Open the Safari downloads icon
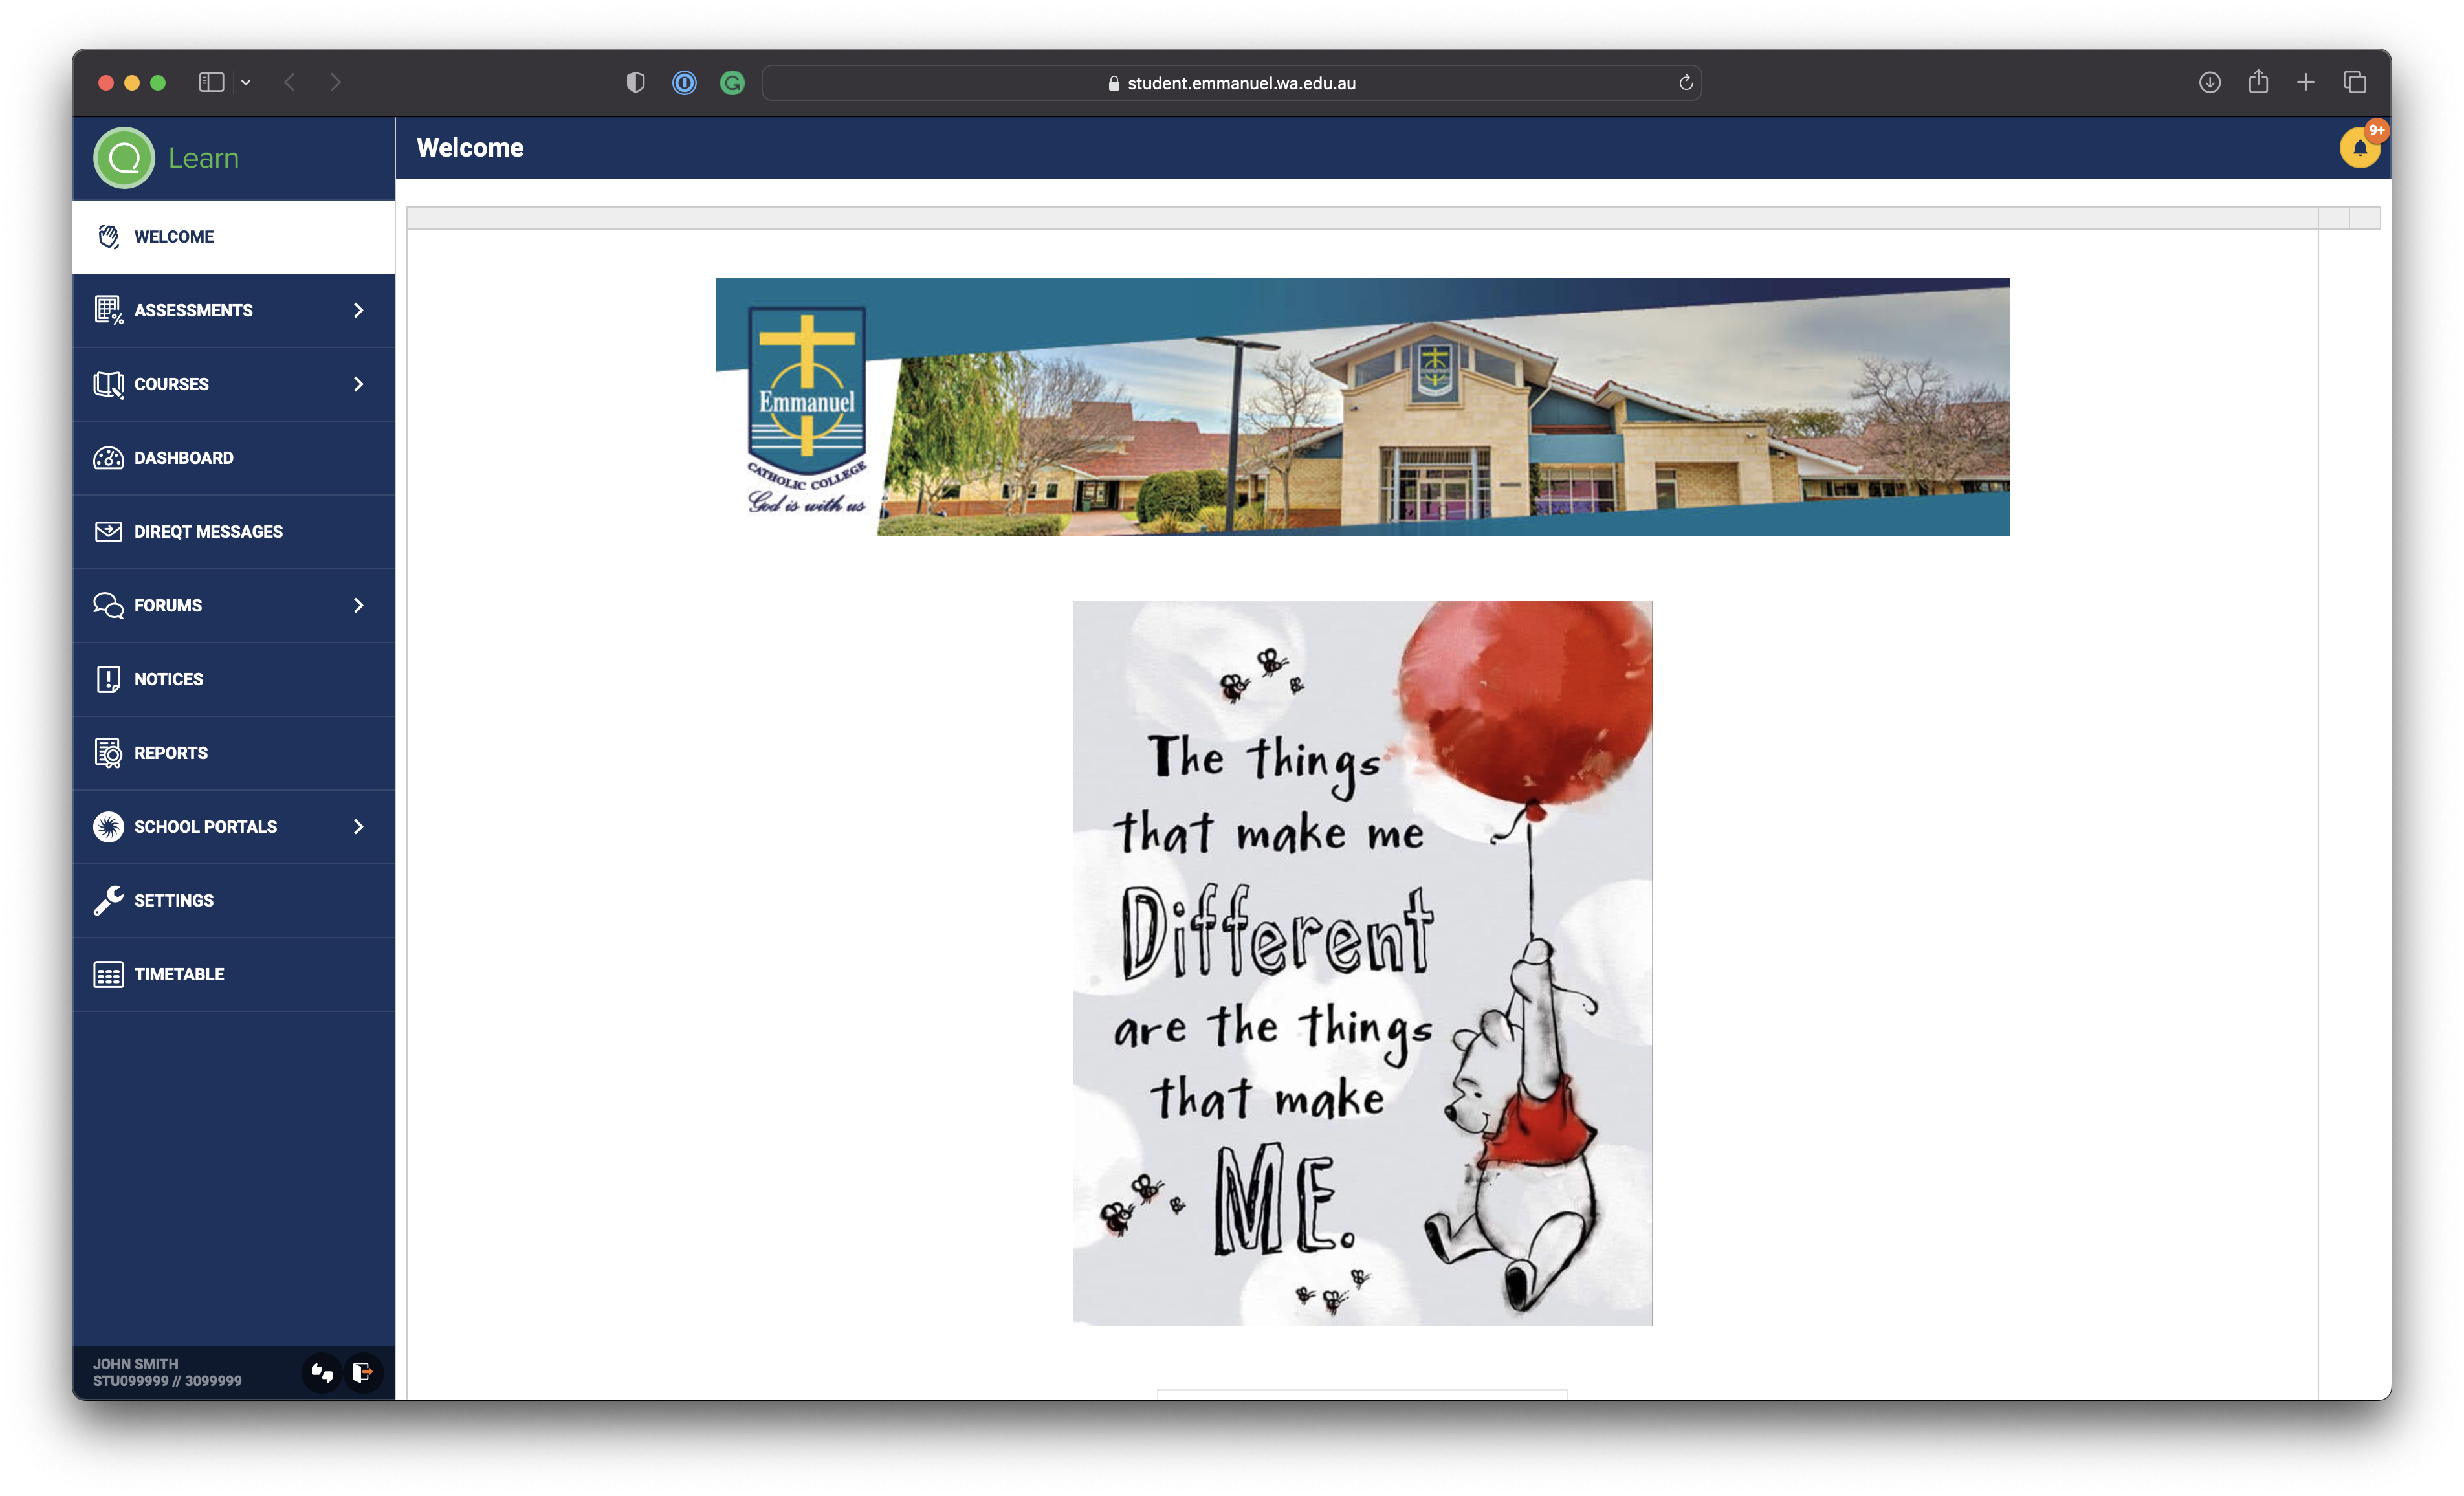The image size is (2464, 1496). (2210, 83)
